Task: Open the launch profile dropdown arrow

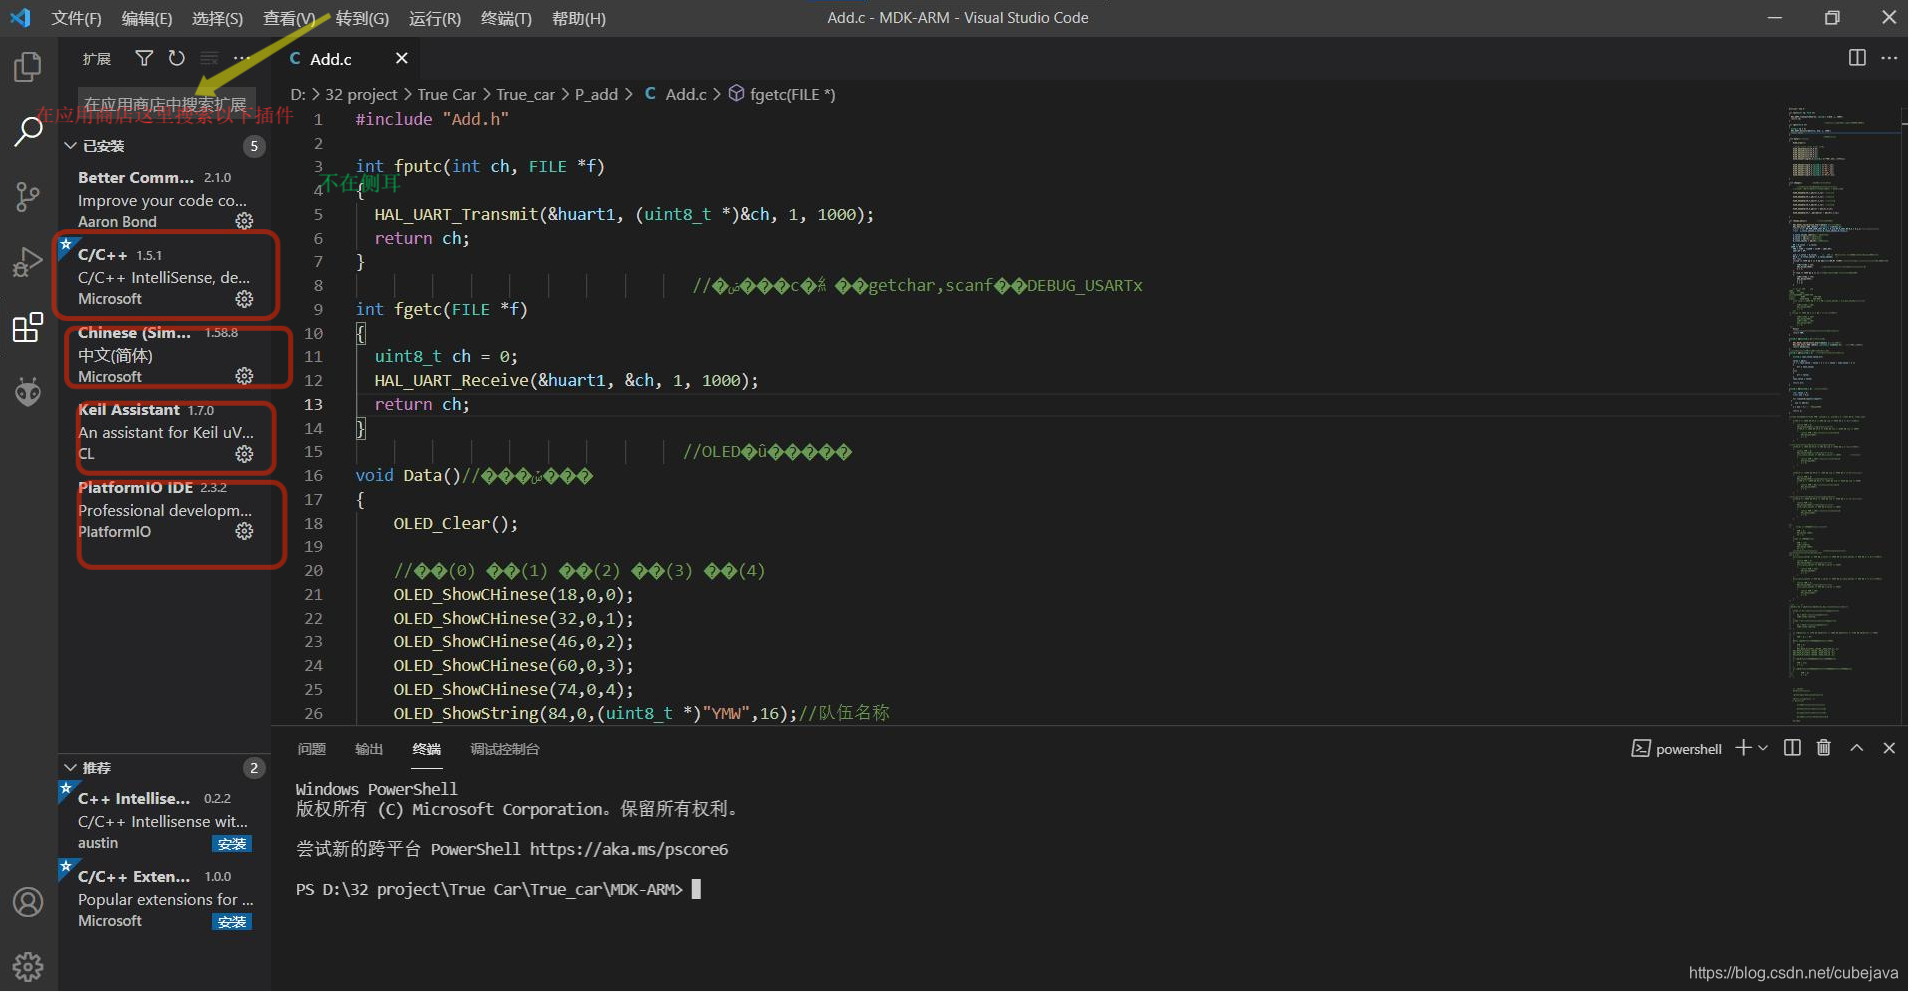Action: (1763, 748)
